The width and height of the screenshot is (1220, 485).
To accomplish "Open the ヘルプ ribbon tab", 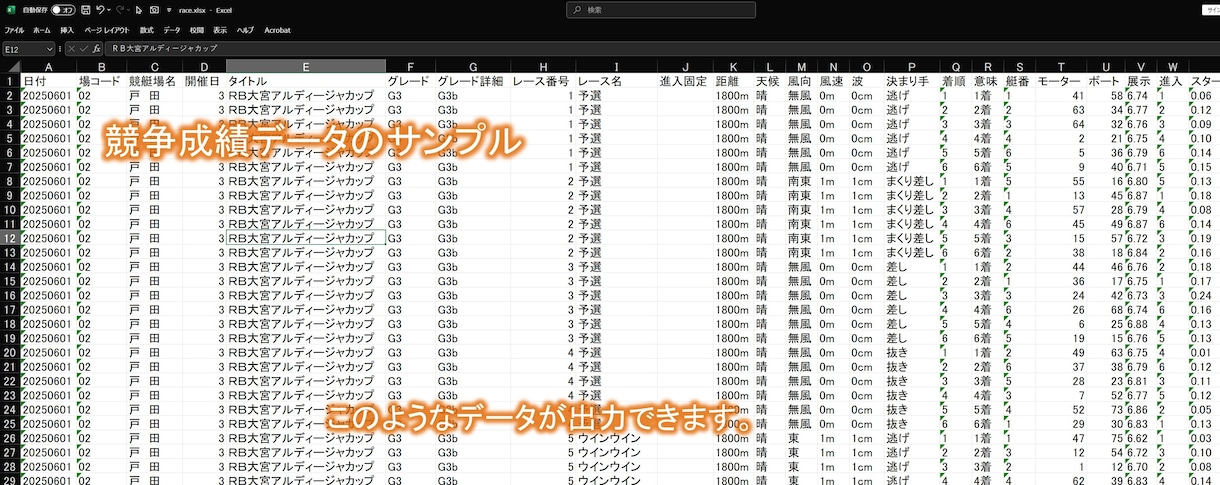I will tap(245, 30).
